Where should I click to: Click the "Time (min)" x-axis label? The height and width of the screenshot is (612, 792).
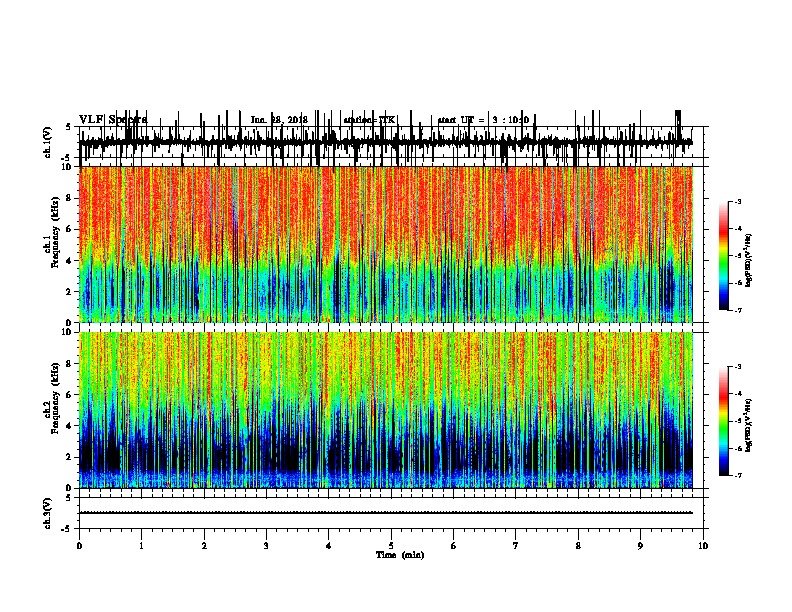[400, 555]
